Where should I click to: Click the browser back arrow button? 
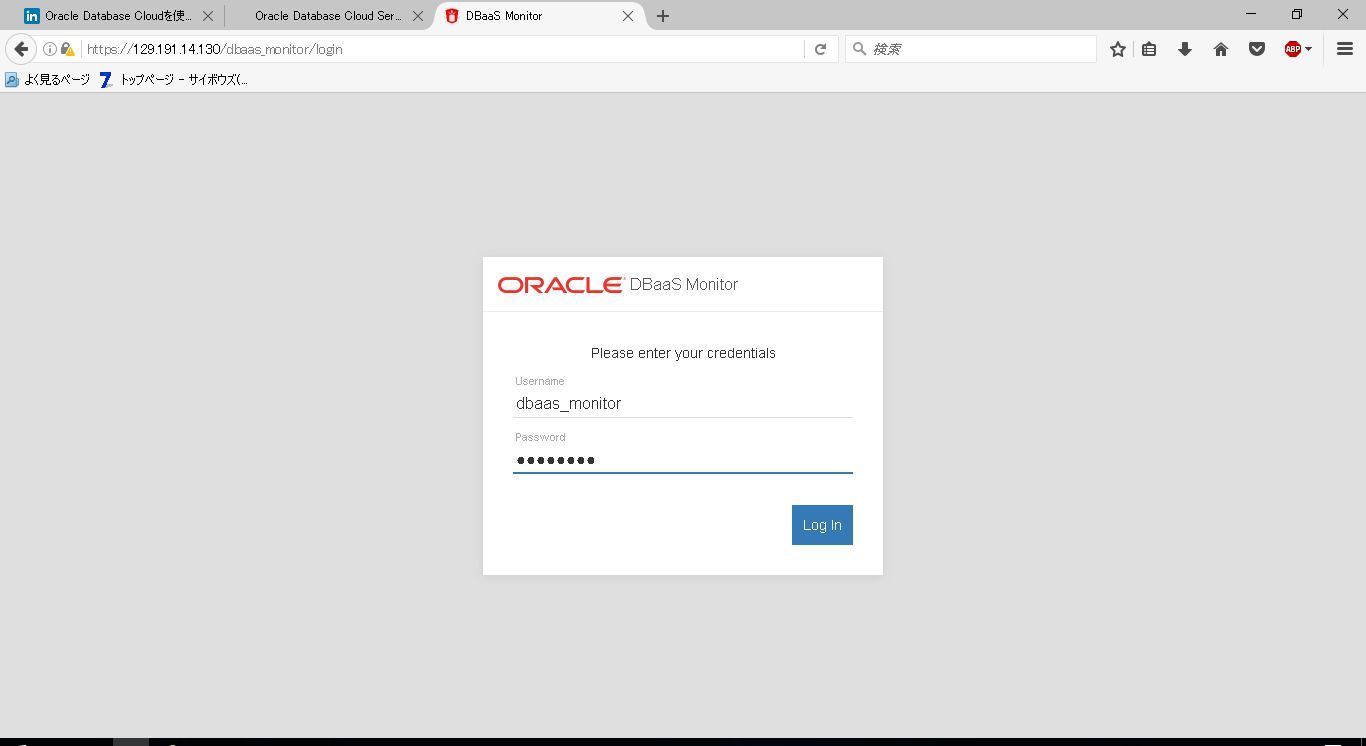(21, 49)
